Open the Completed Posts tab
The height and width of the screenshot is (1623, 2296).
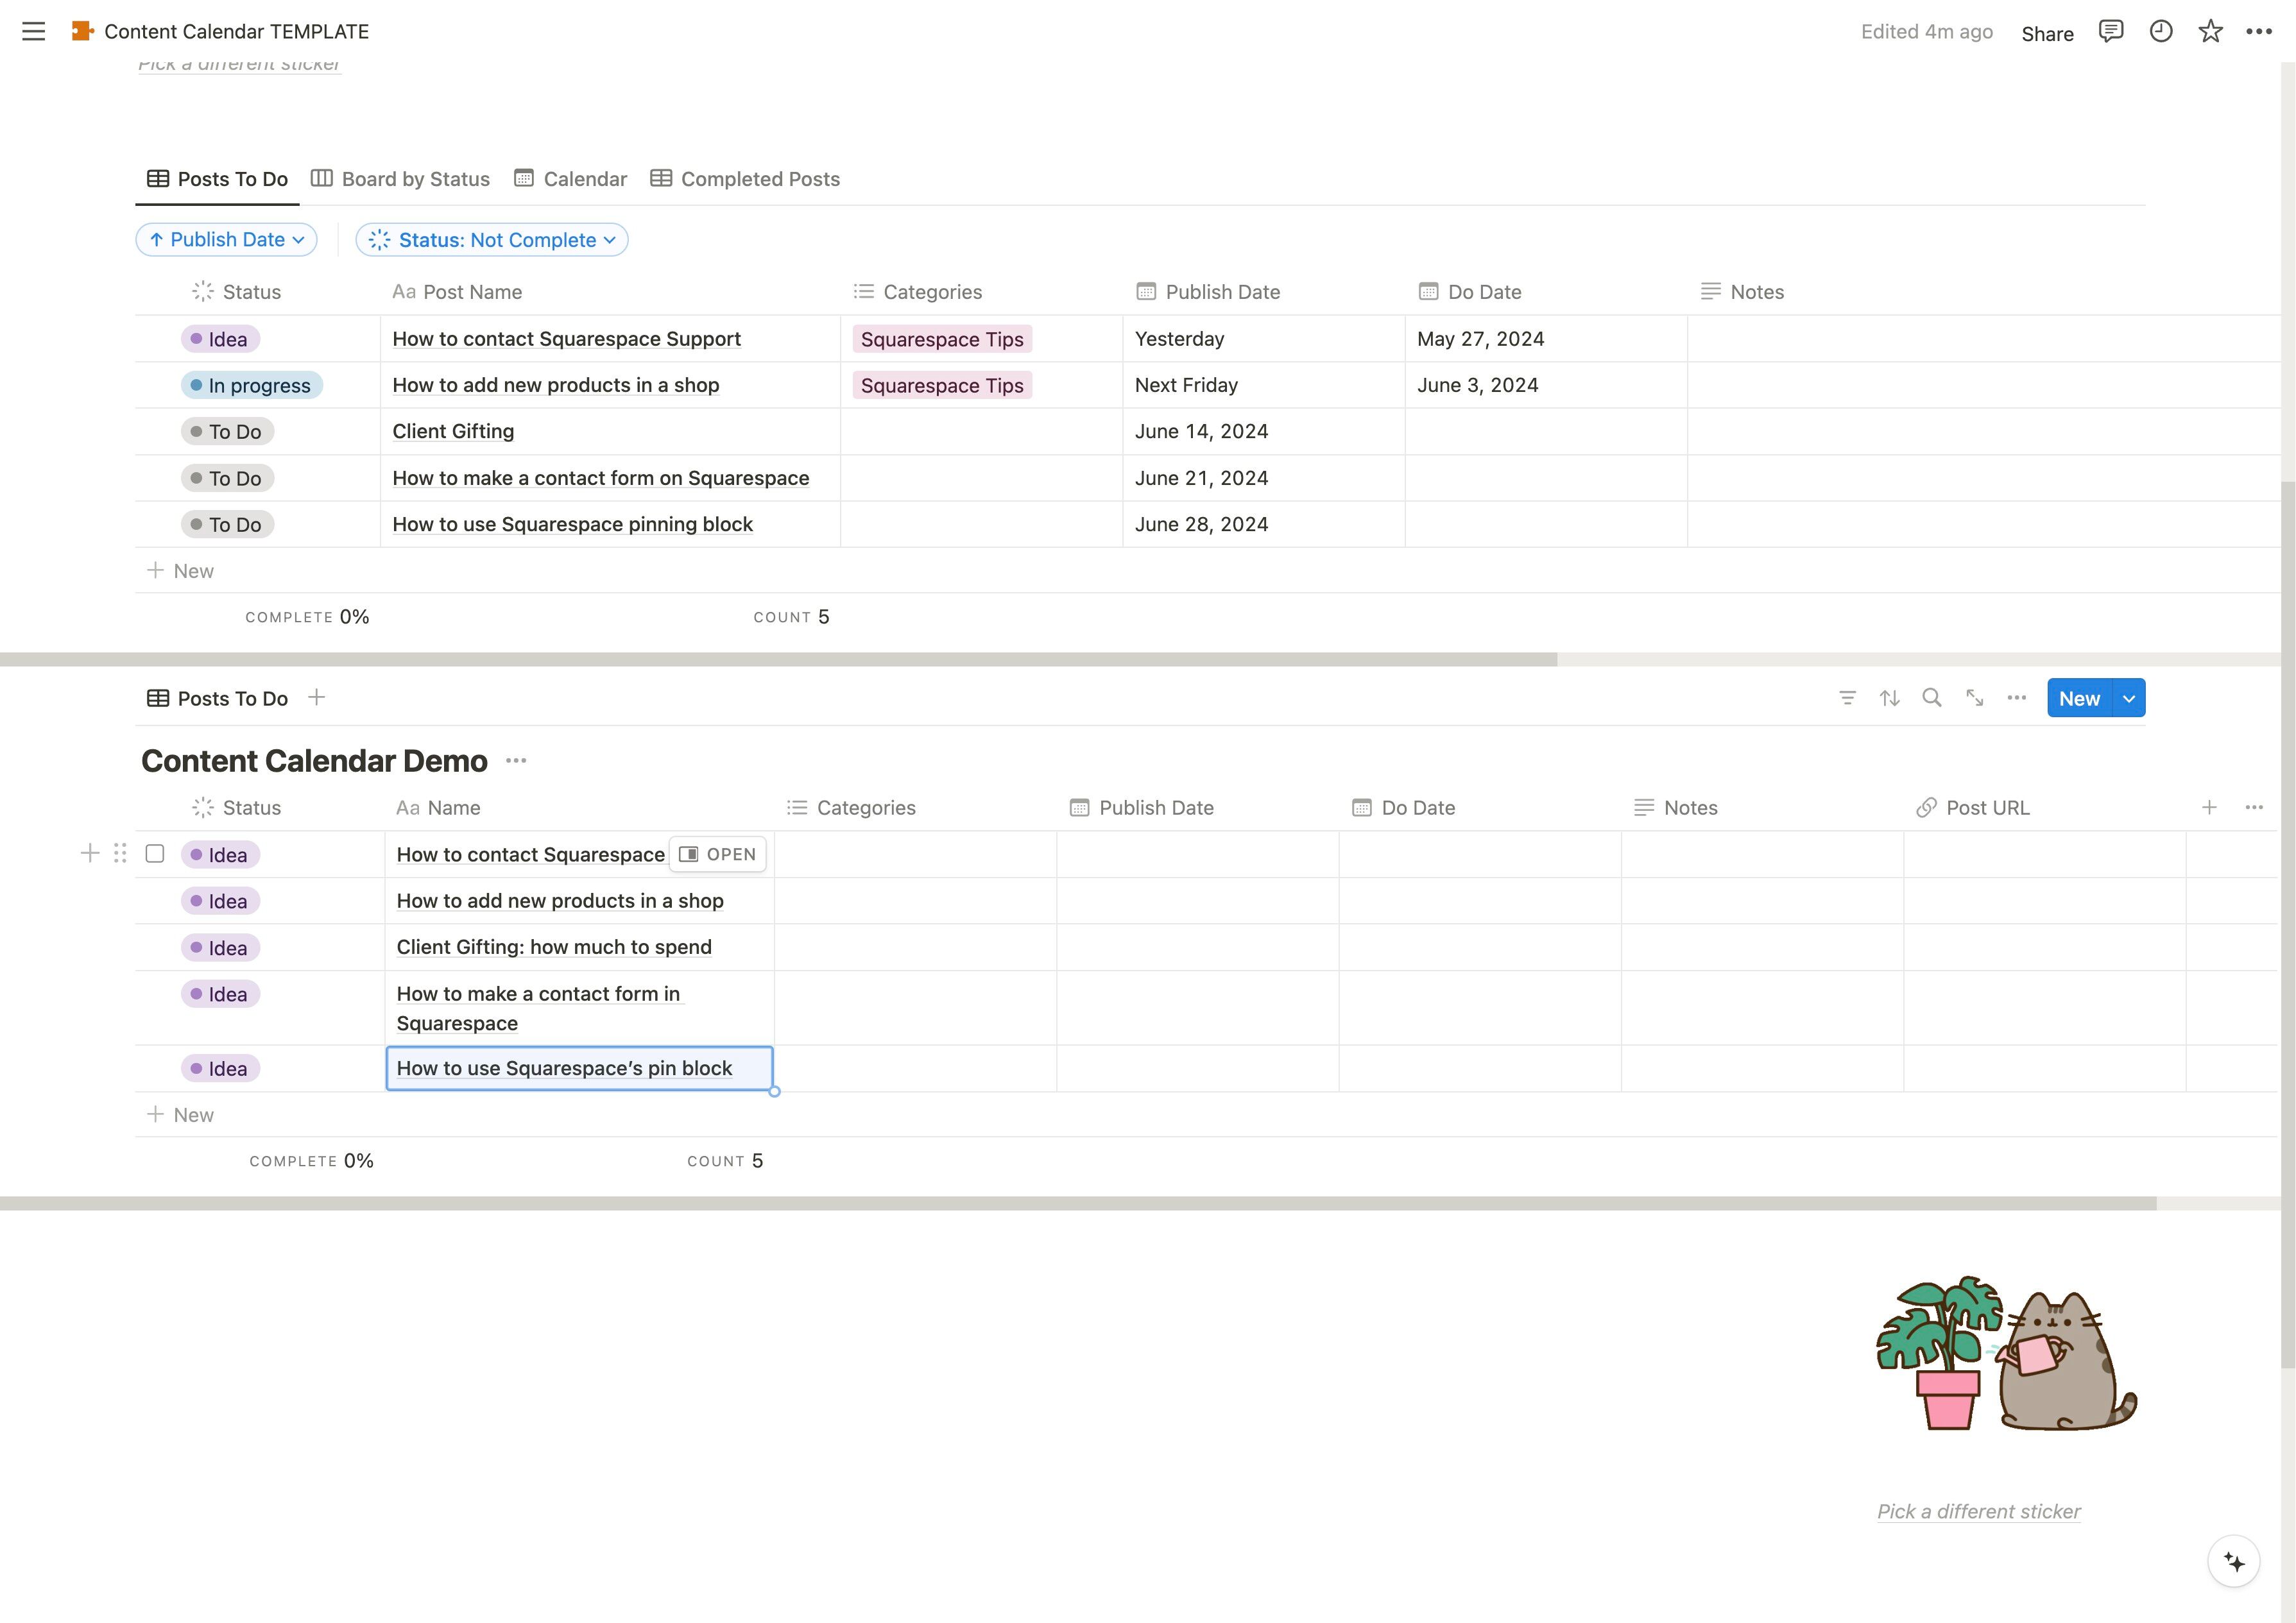[745, 179]
